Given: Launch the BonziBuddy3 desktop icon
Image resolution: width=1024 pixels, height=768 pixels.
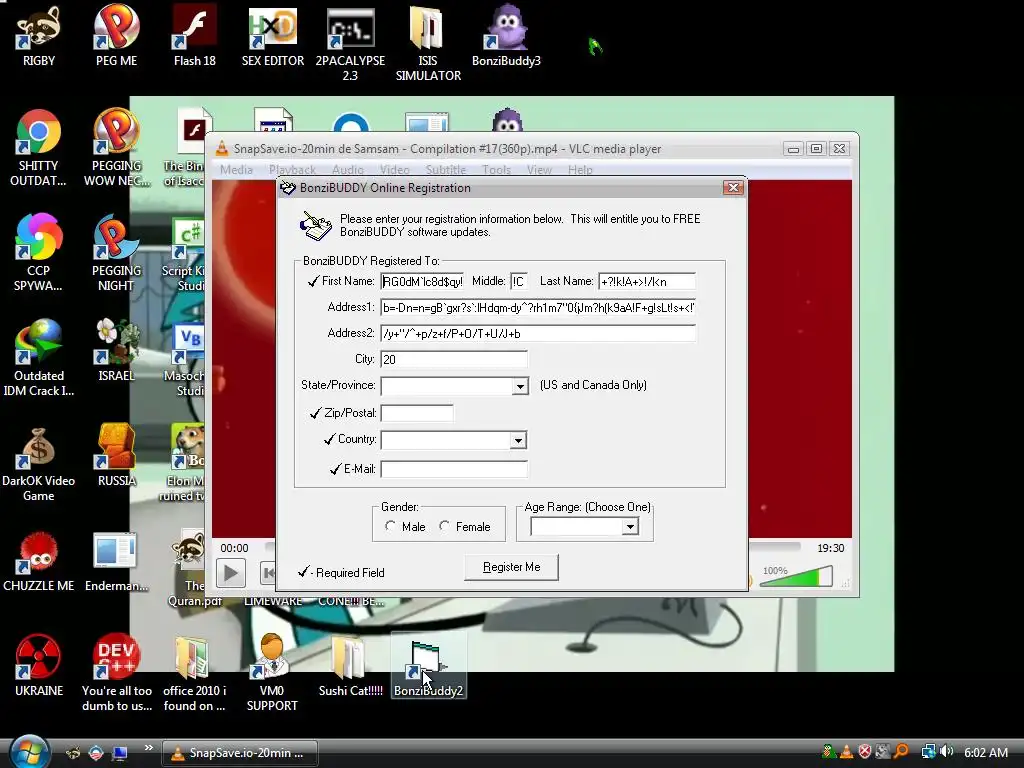Looking at the screenshot, I should [506, 37].
